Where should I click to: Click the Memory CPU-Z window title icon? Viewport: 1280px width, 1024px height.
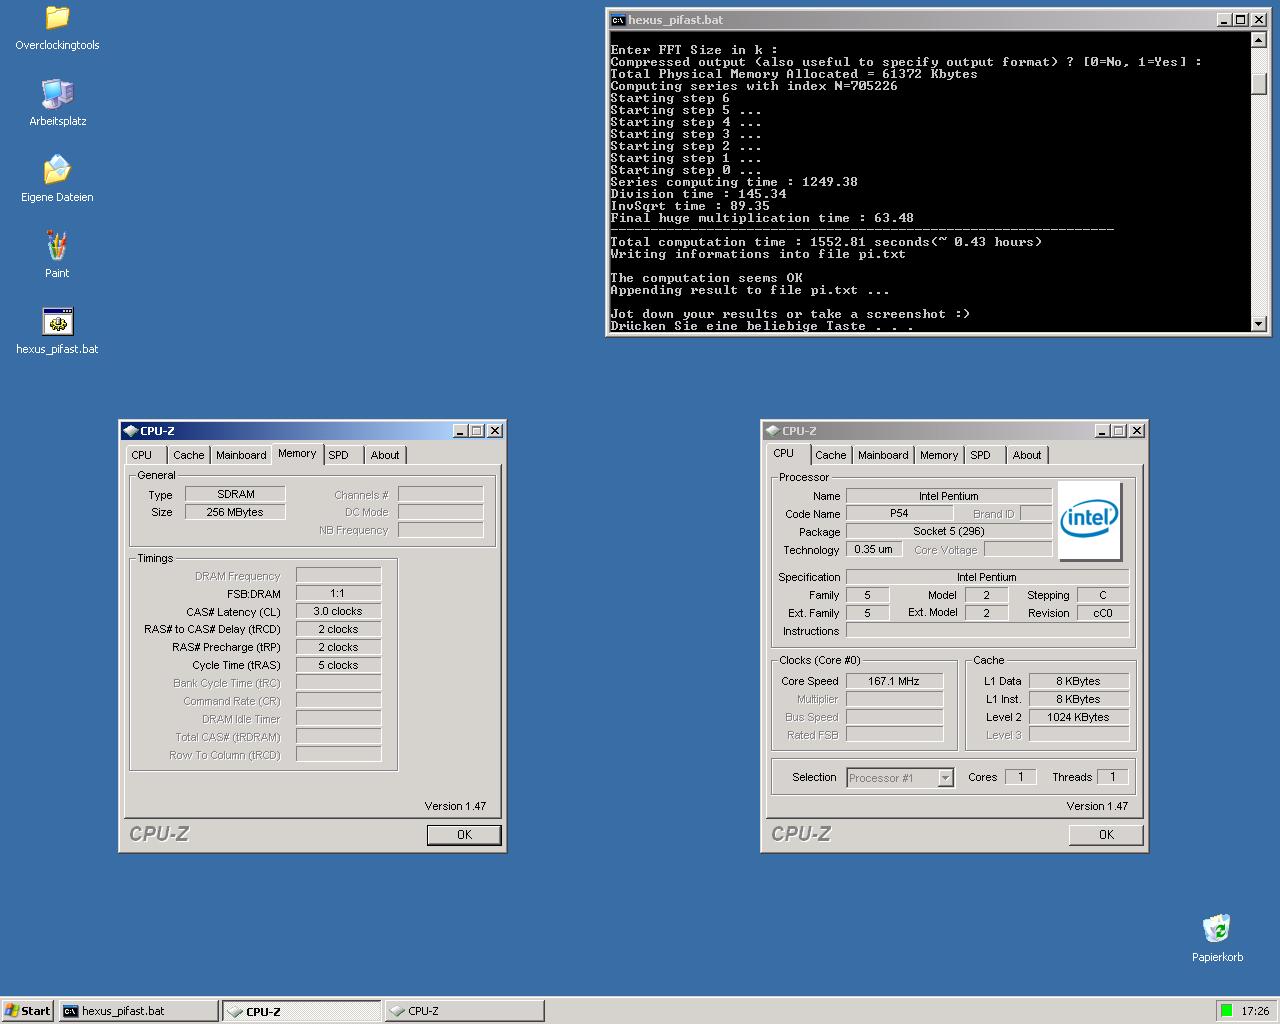coord(130,431)
